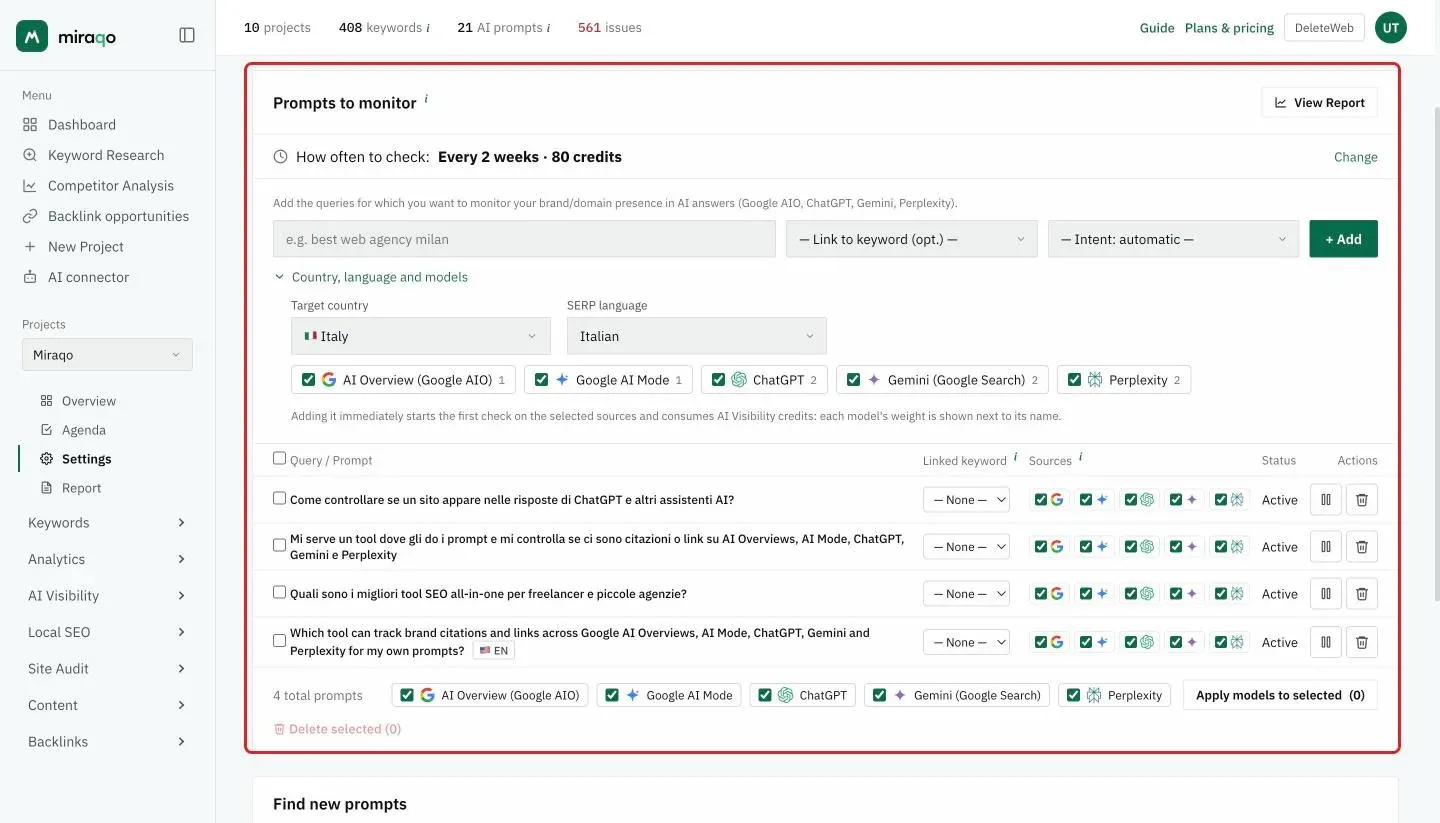Collapse Country, language and models section

(371, 277)
